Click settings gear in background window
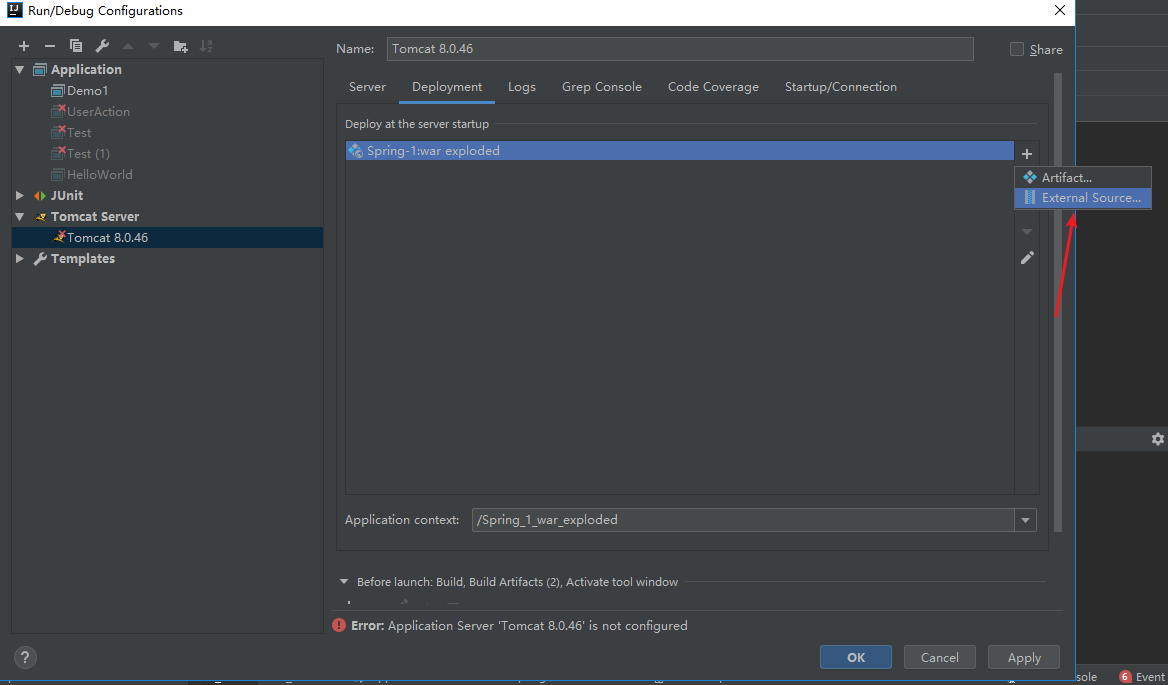This screenshot has width=1168, height=685. (x=1158, y=439)
